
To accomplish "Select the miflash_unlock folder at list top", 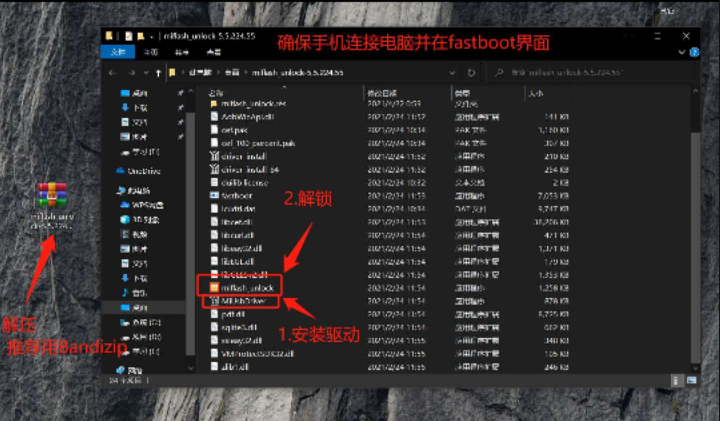I will [x=251, y=104].
